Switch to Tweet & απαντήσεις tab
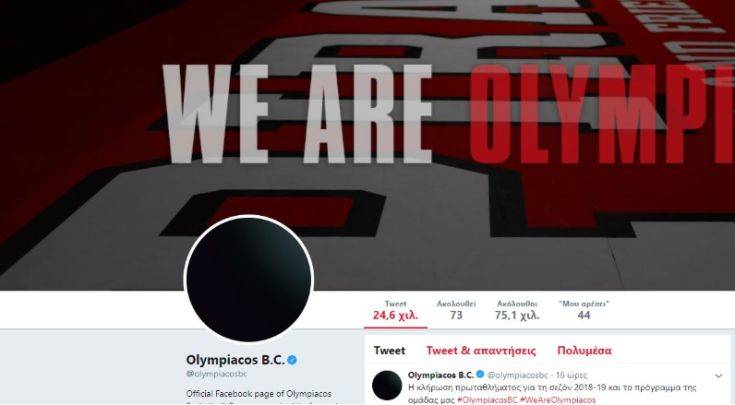This screenshot has width=735, height=405. tap(481, 351)
